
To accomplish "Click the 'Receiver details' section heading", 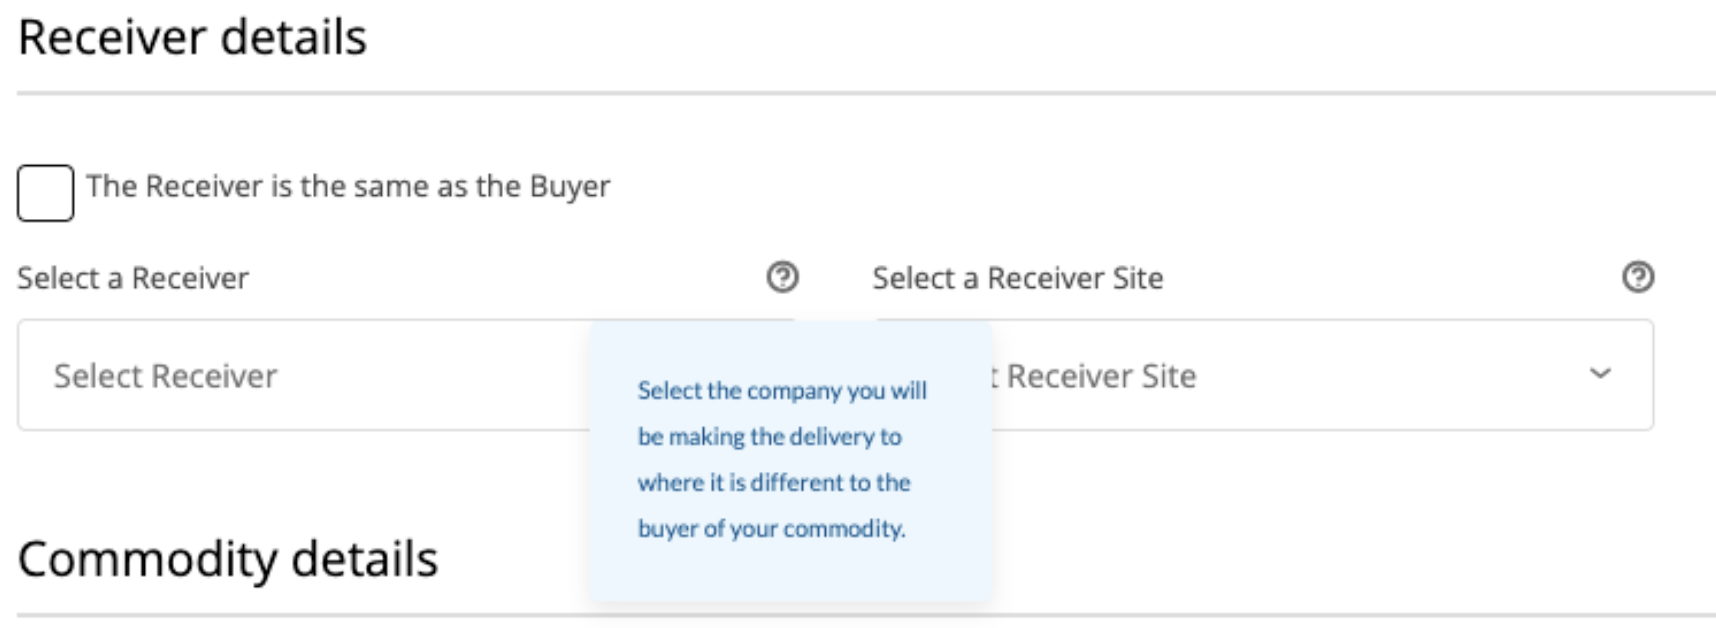I will click(x=192, y=38).
